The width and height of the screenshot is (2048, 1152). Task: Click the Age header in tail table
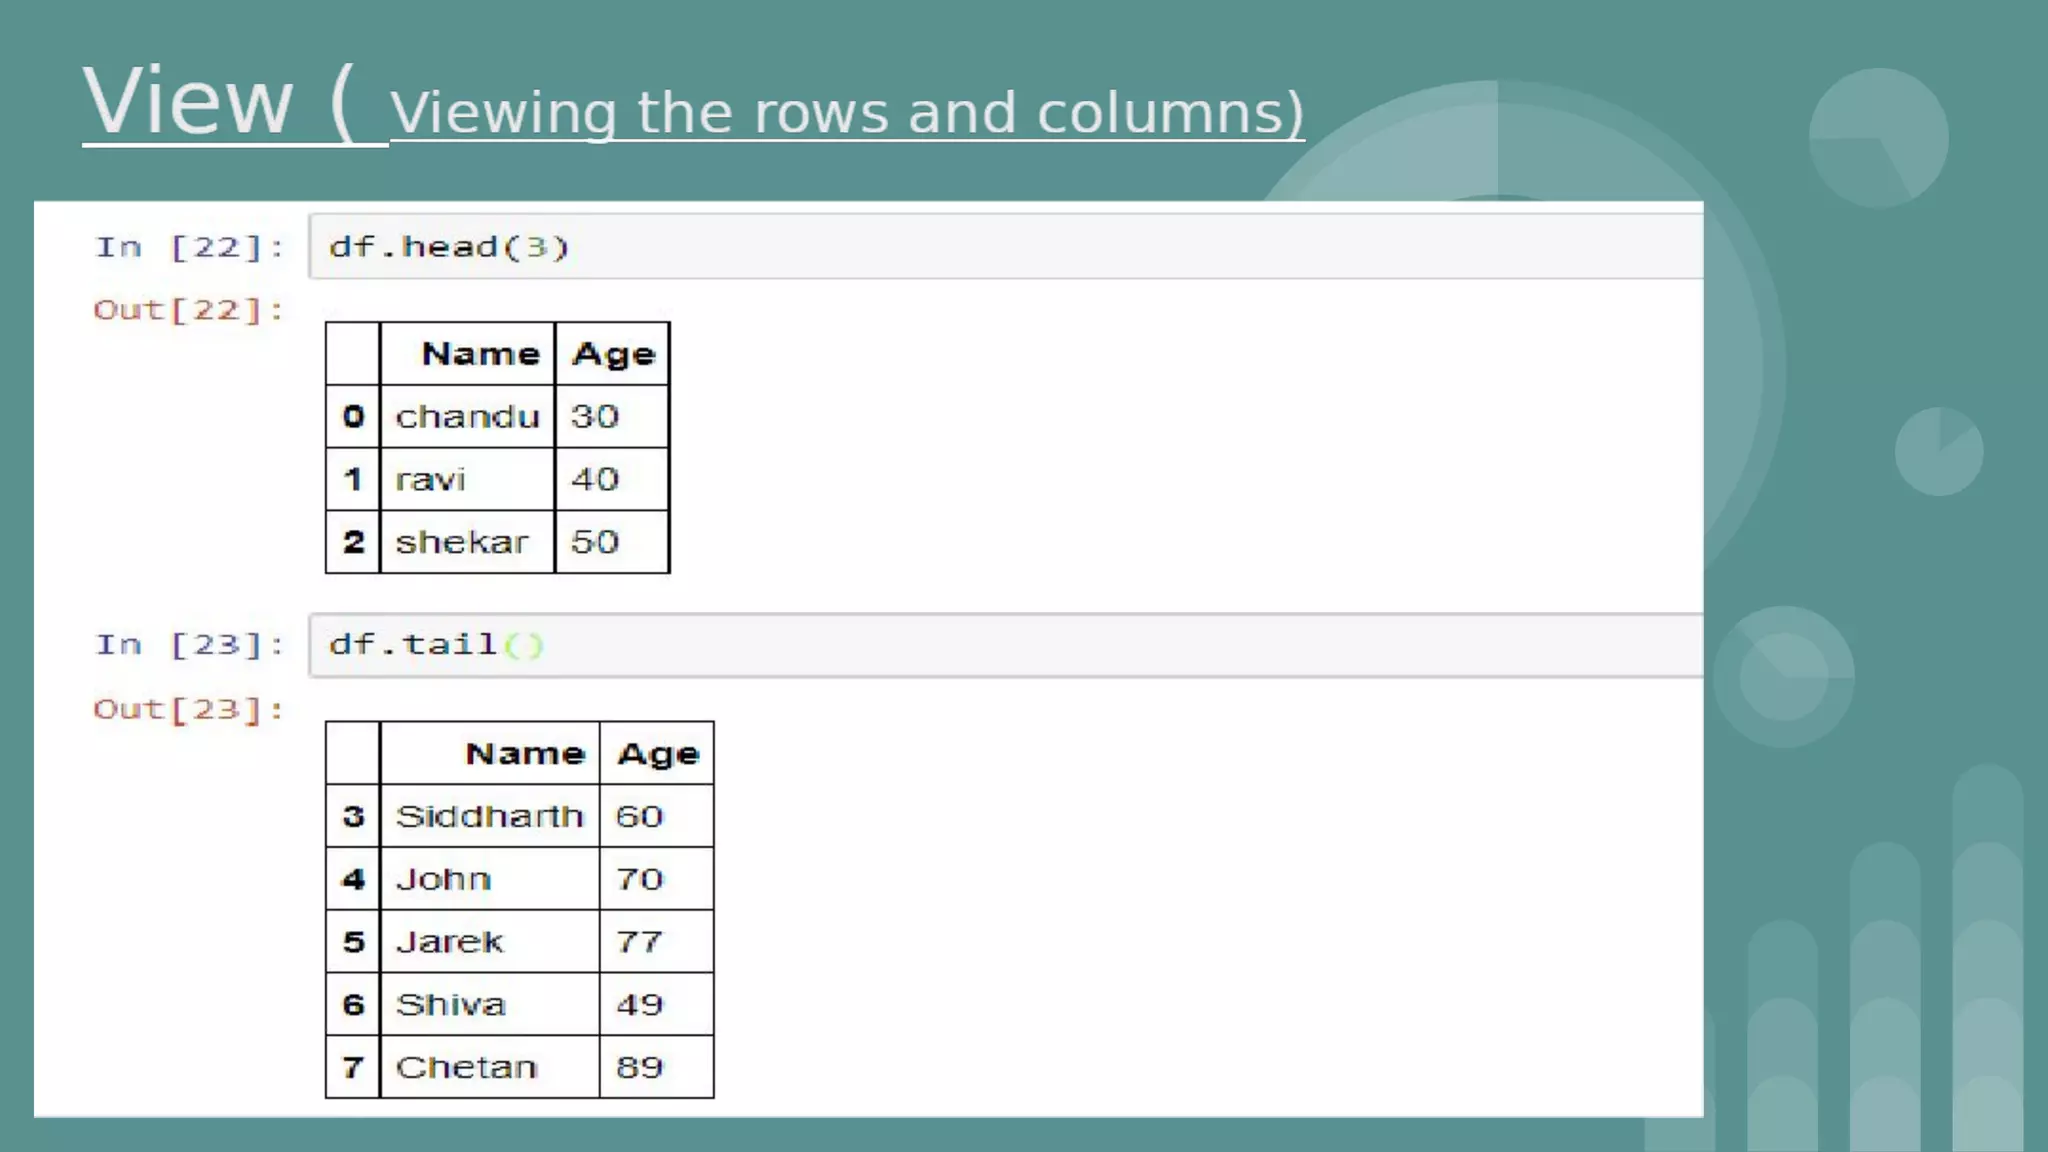point(657,754)
